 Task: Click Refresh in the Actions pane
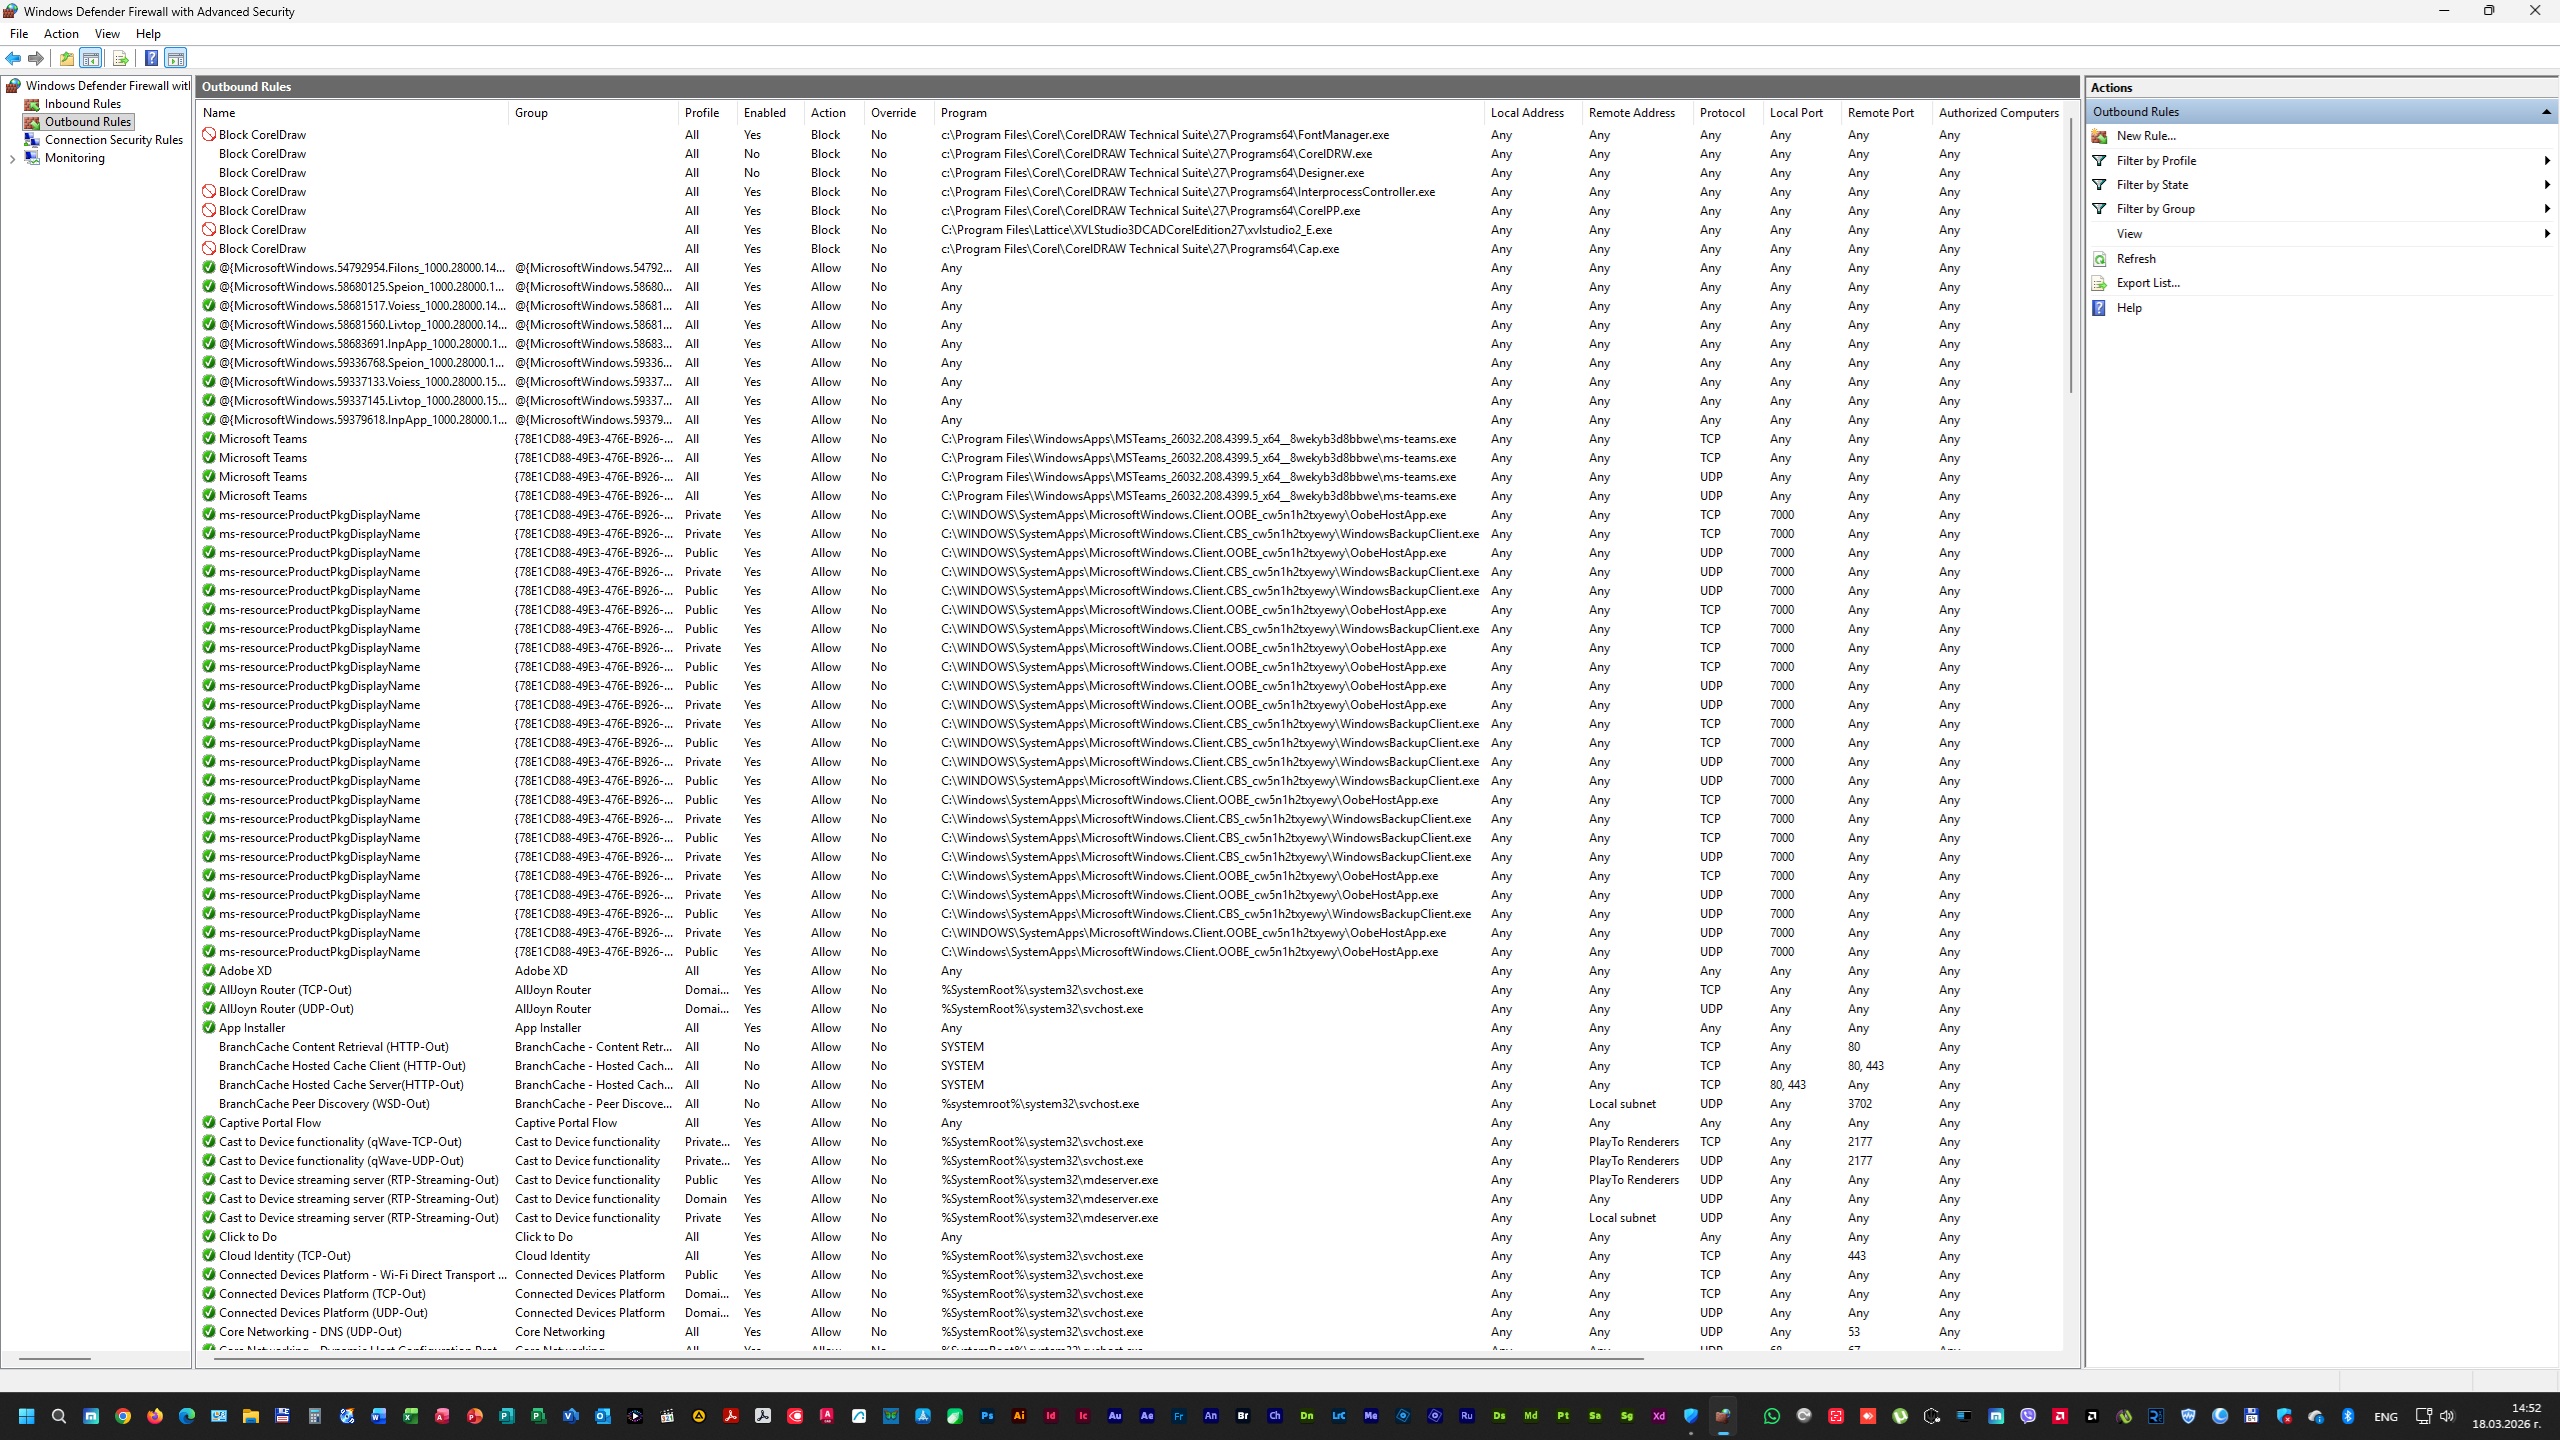coord(2136,259)
